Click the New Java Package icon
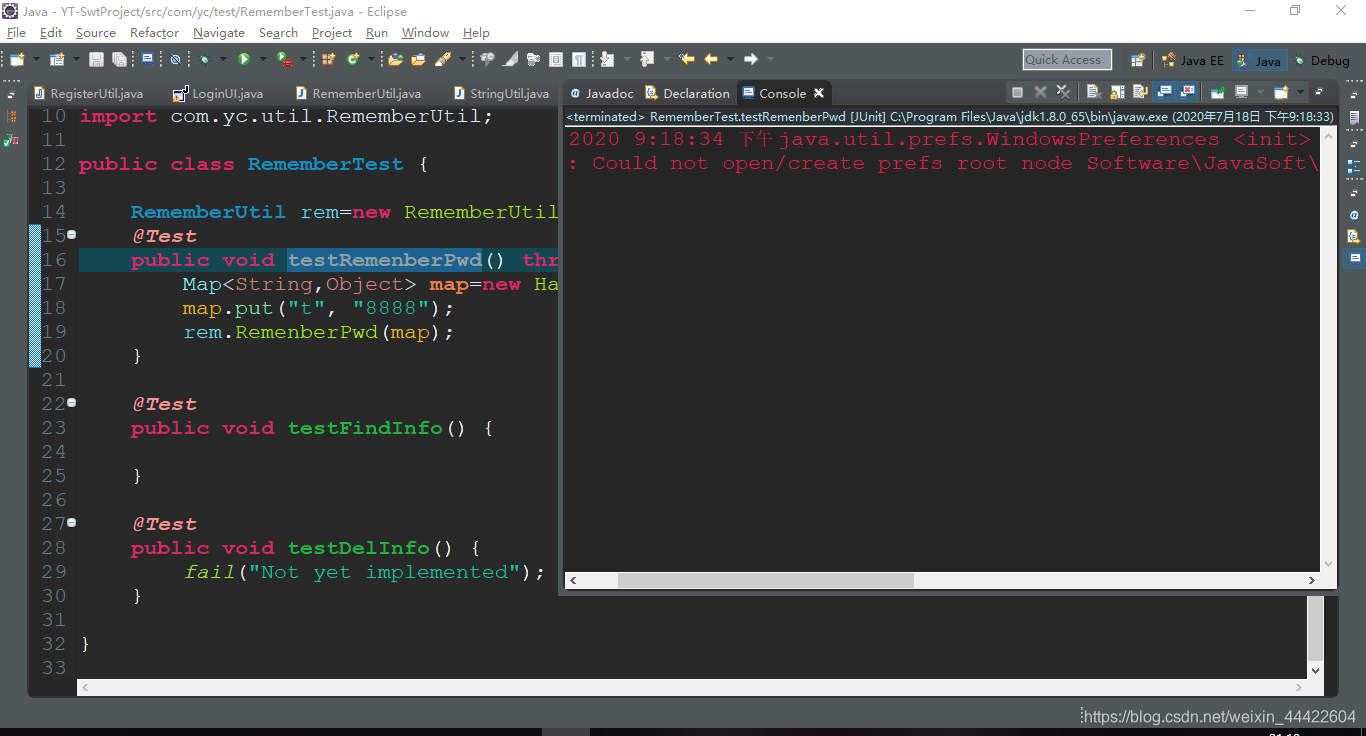 click(328, 59)
